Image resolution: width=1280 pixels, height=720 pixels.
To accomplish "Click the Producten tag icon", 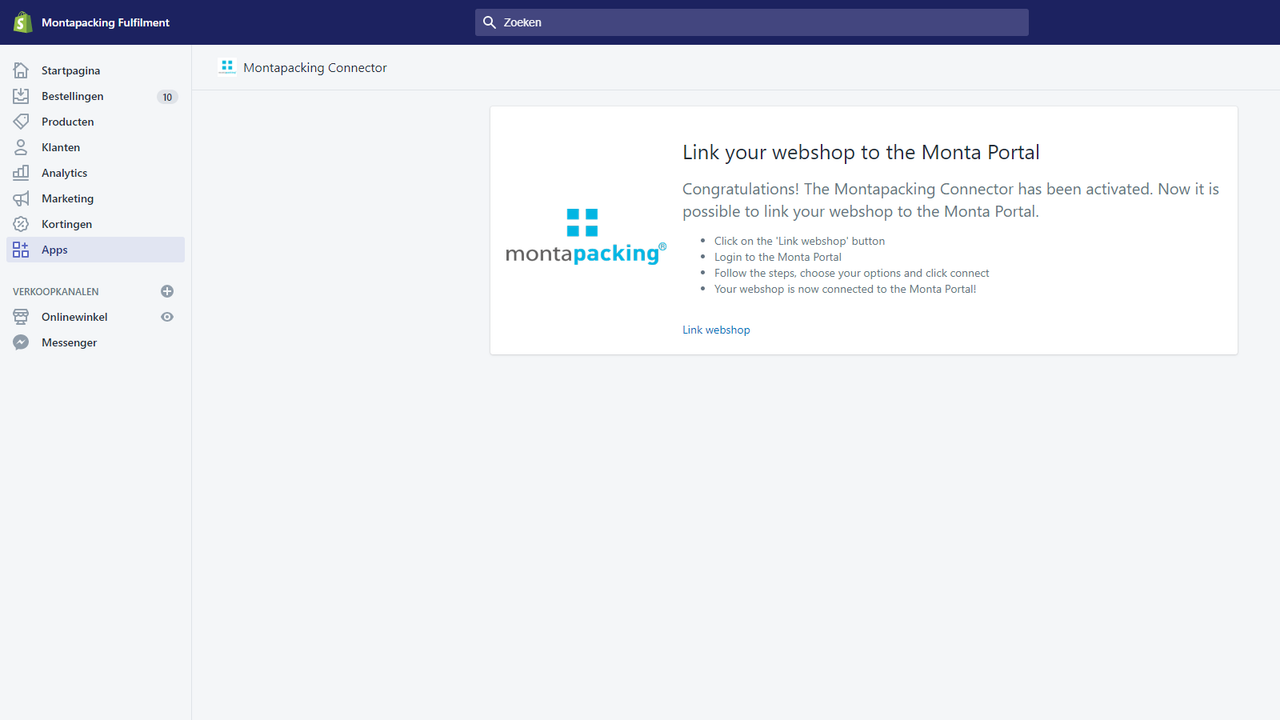I will coord(20,121).
